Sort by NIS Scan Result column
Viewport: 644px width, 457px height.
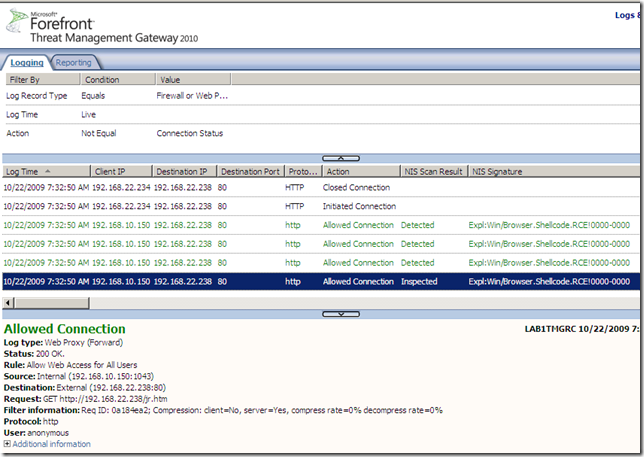[x=432, y=171]
